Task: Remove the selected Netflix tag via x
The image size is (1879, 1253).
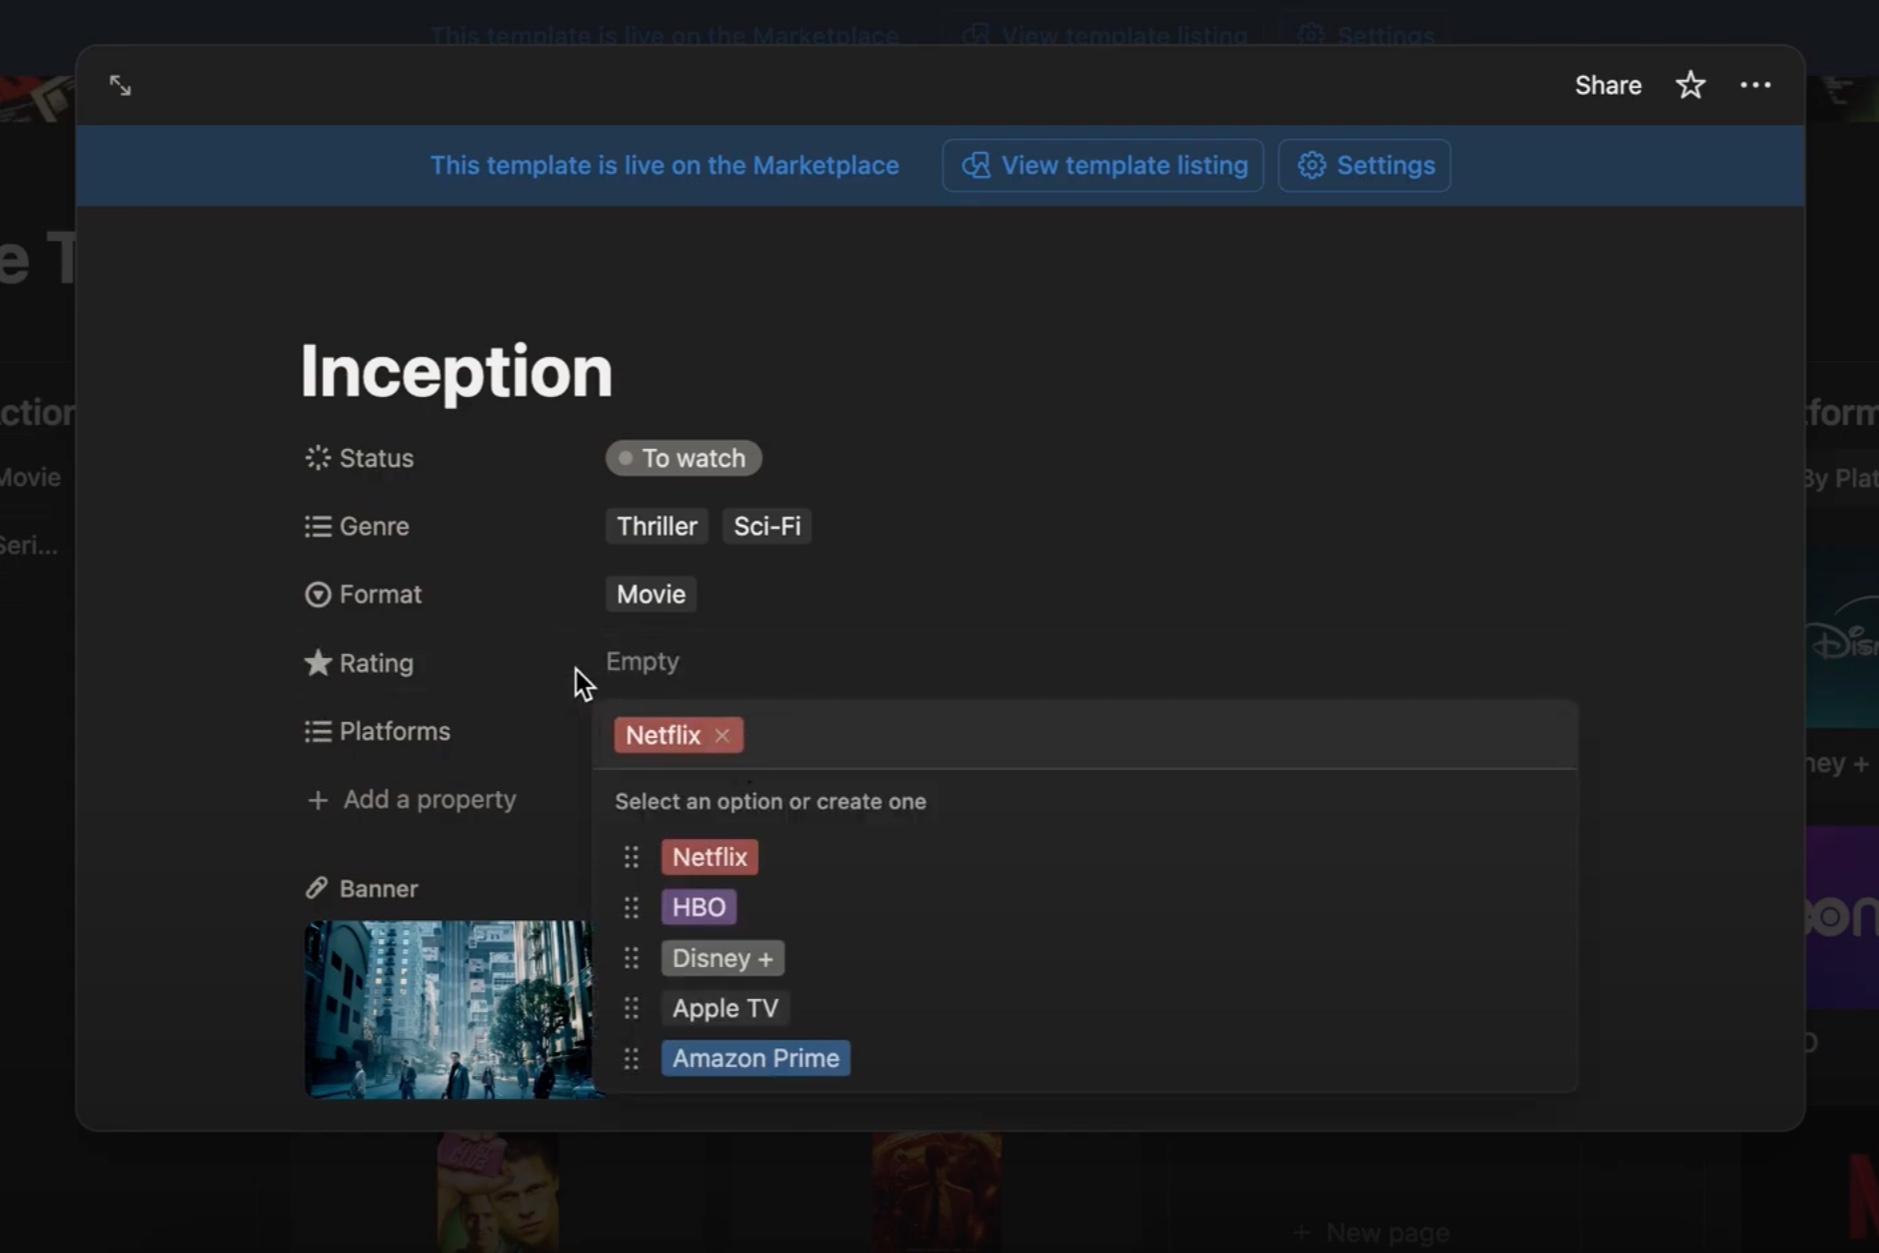Action: [722, 736]
